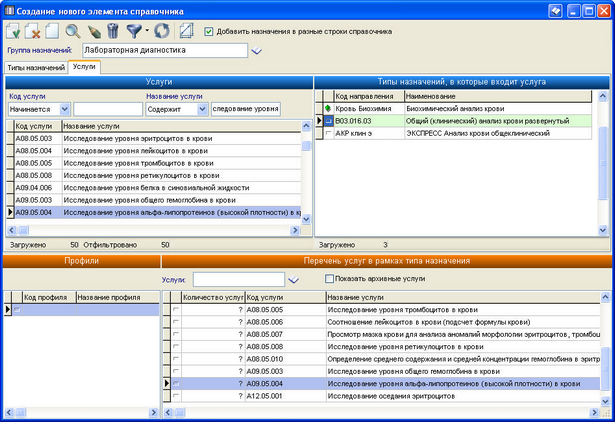
Task: Click the 'Название профиля' column header
Action: 117,297
